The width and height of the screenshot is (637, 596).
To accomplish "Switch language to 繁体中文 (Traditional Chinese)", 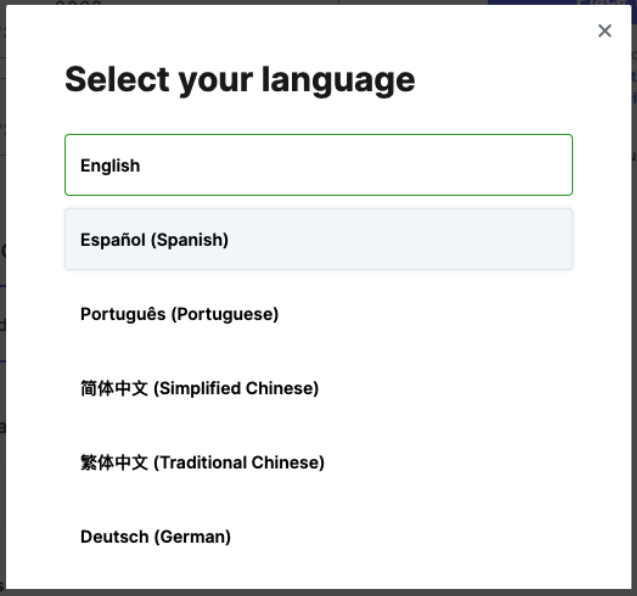I will pyautogui.click(x=318, y=462).
